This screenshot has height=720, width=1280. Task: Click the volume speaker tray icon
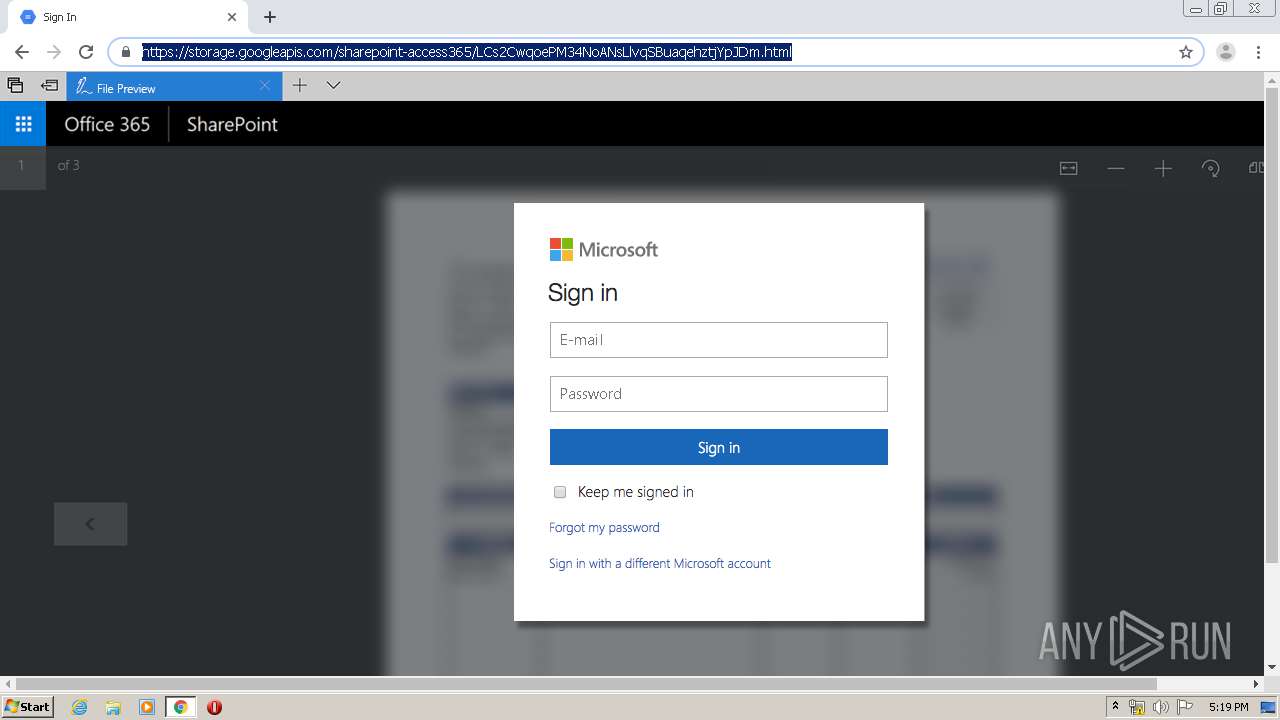pos(1161,707)
